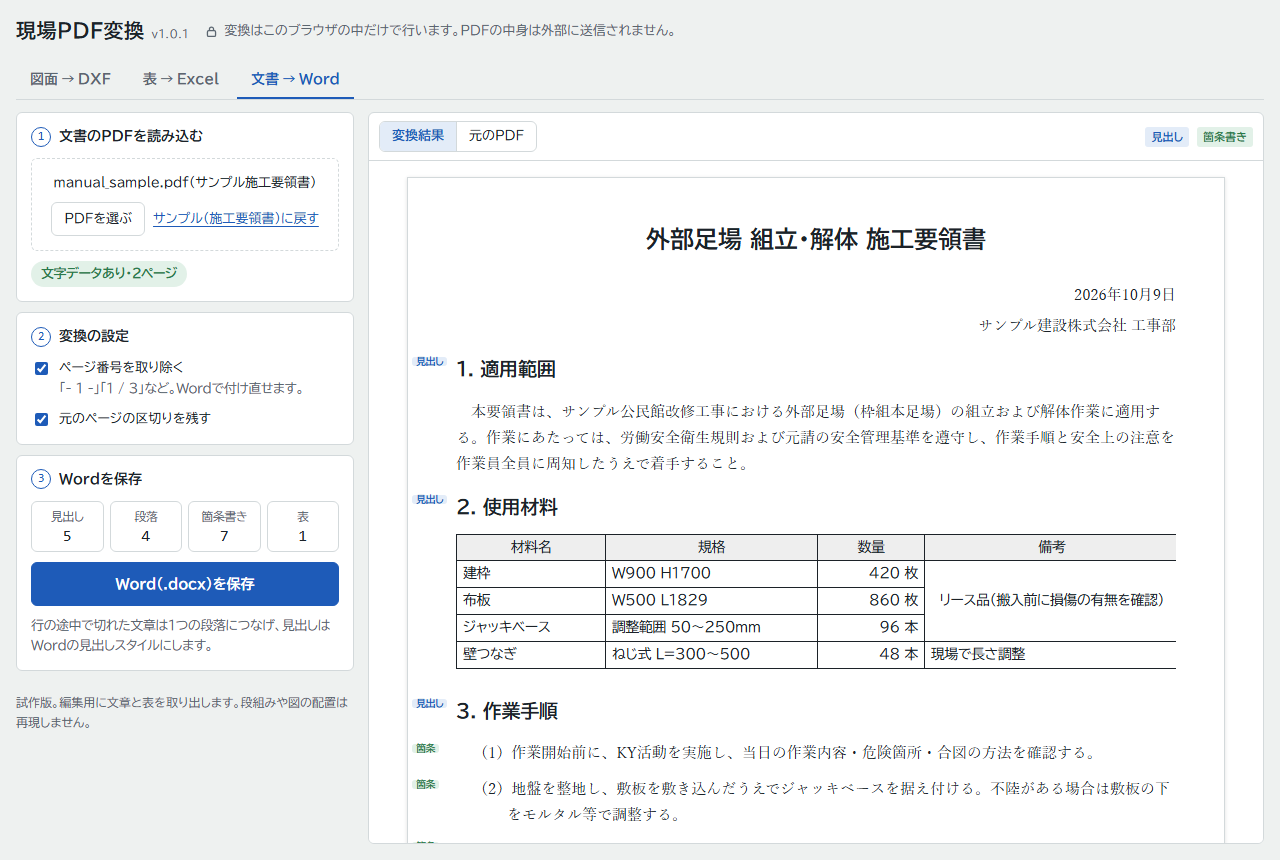This screenshot has height=860, width=1280.
Task: Click the step 2 circle number badge
Action: coord(41,336)
